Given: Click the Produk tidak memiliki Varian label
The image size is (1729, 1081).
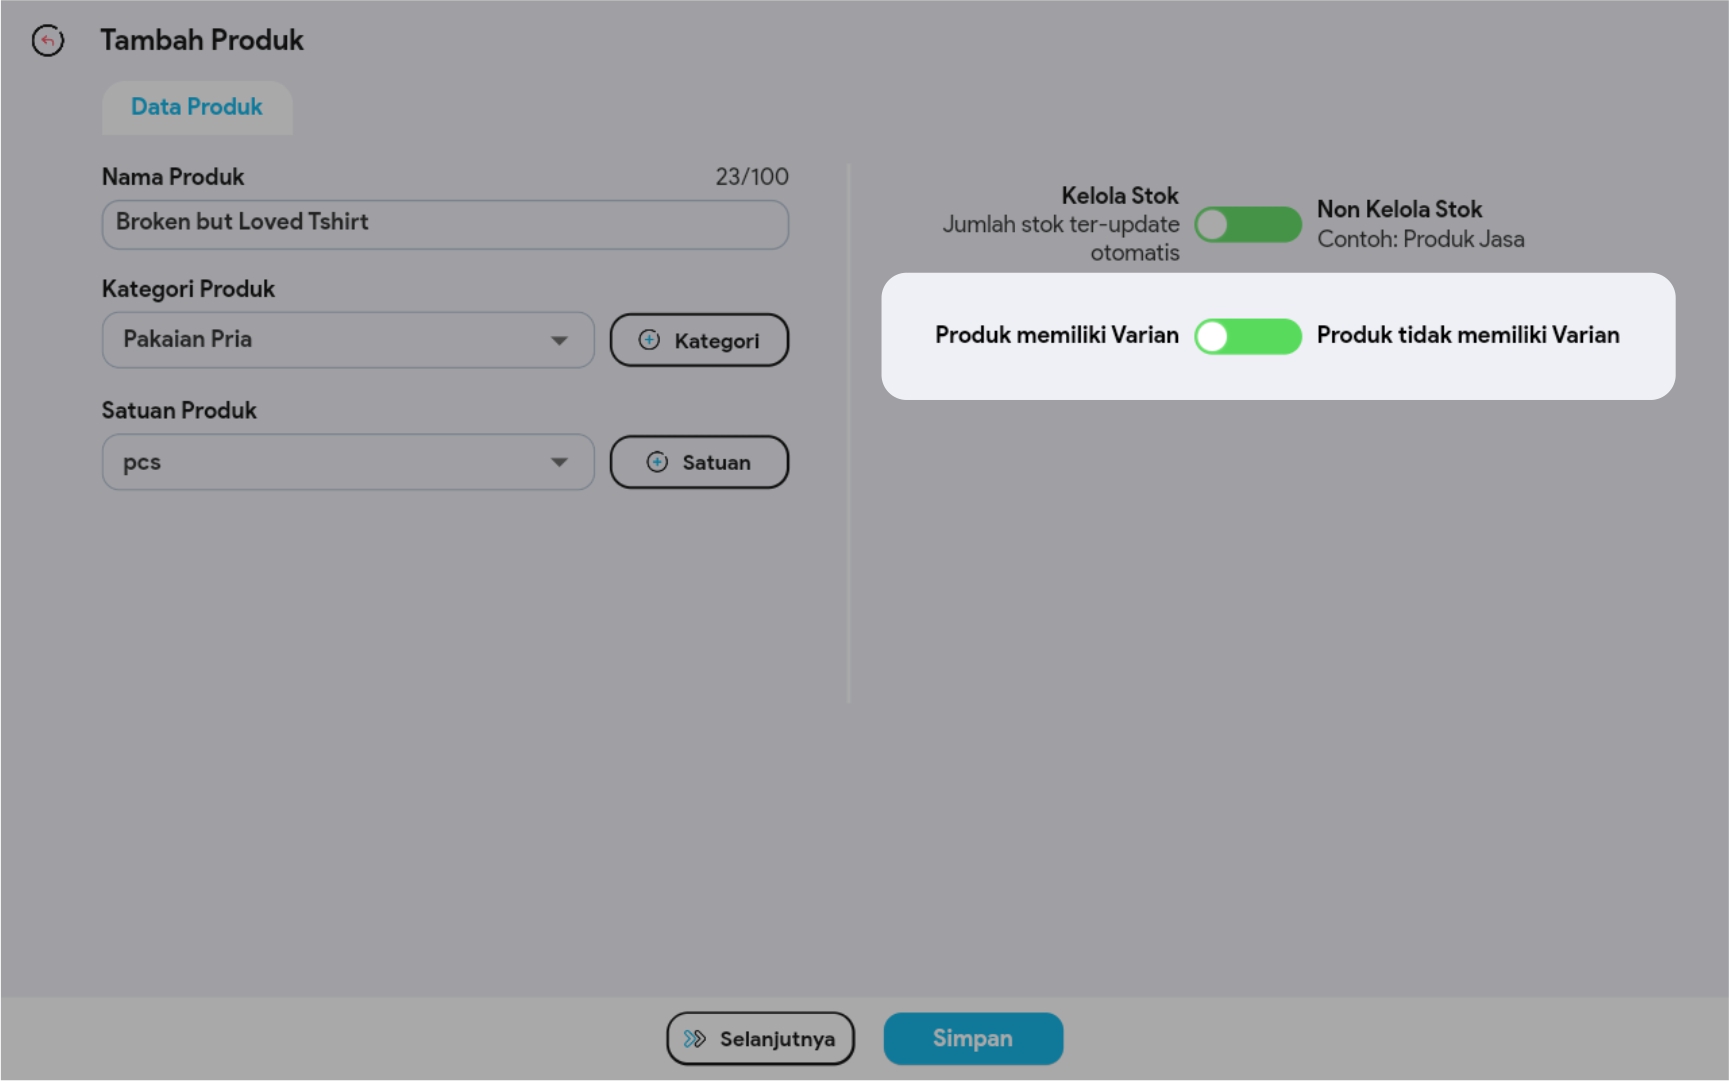Looking at the screenshot, I should (1467, 335).
